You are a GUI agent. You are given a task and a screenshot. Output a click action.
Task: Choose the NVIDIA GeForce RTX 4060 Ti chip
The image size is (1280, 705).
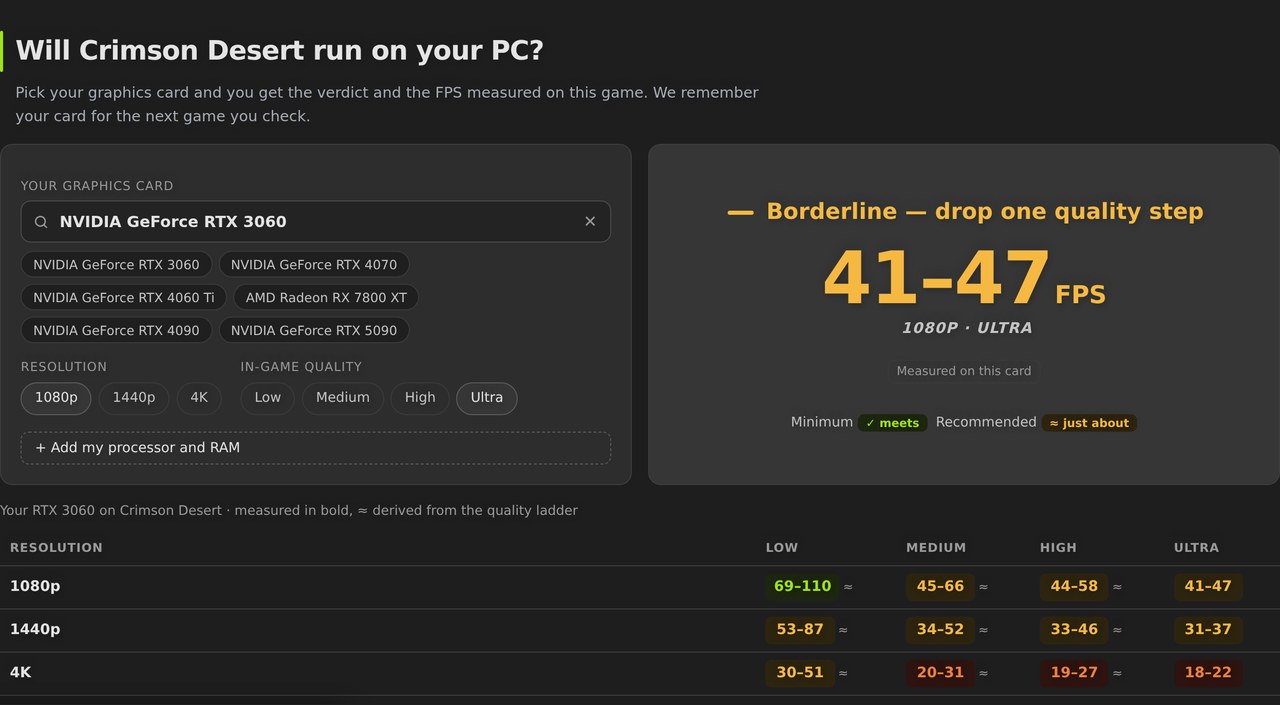124,298
